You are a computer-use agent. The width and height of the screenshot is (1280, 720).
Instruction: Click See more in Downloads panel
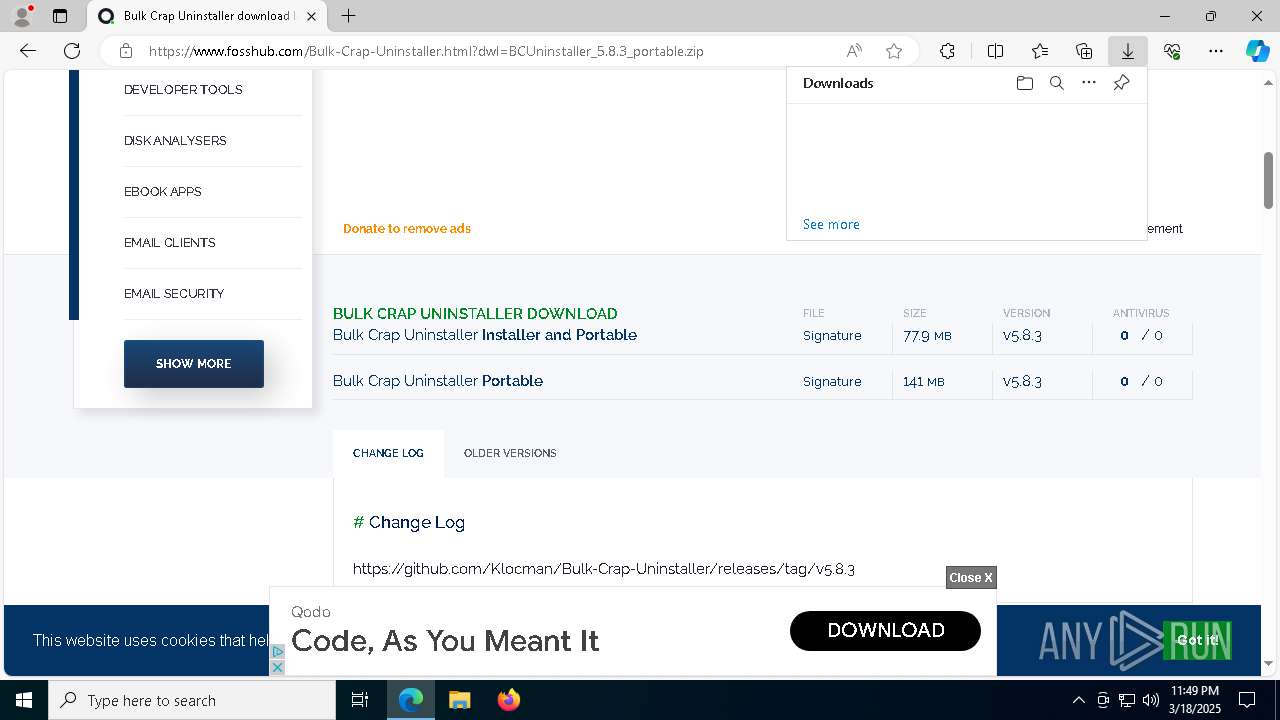pyautogui.click(x=831, y=224)
